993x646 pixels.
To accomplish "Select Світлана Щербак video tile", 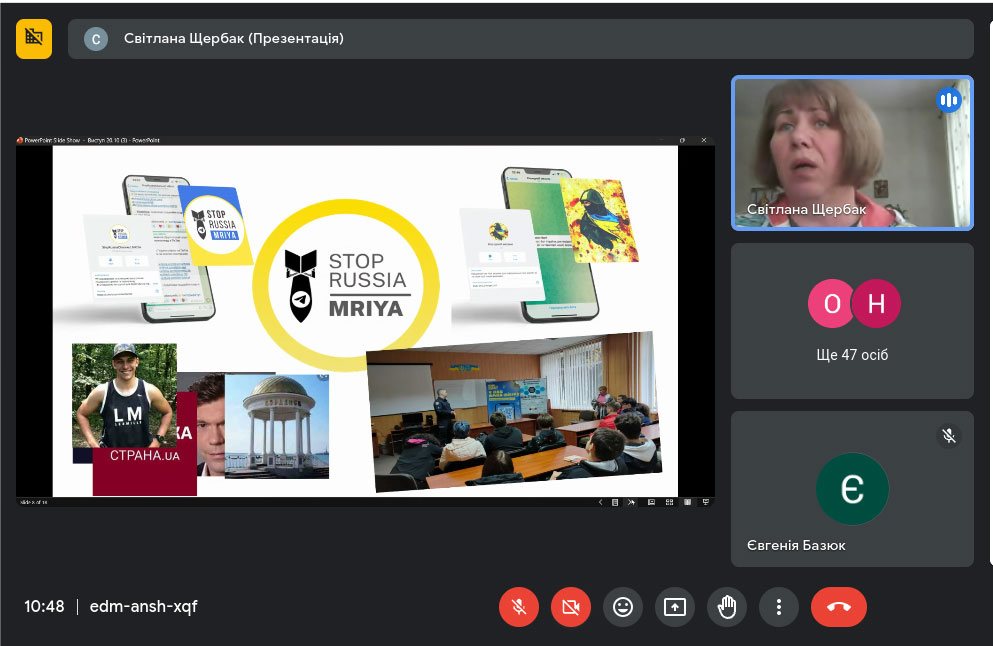I will (852, 153).
